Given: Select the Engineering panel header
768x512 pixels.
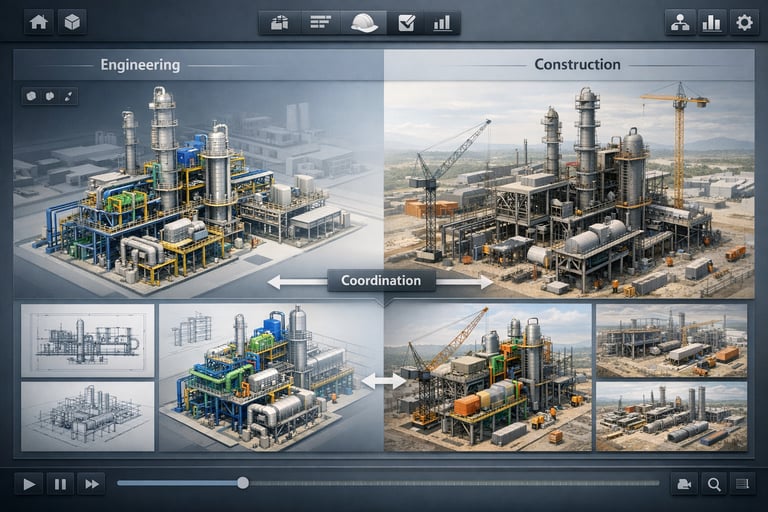Looking at the screenshot, I should coord(198,65).
